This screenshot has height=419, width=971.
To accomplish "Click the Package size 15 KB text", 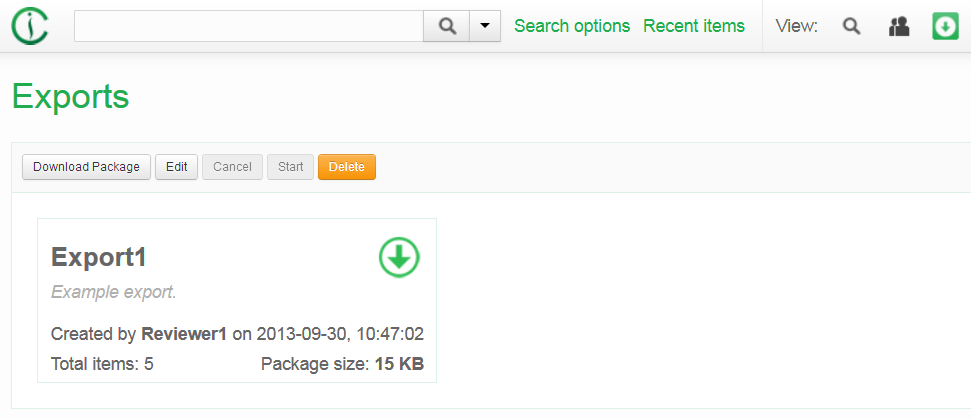I will (342, 364).
